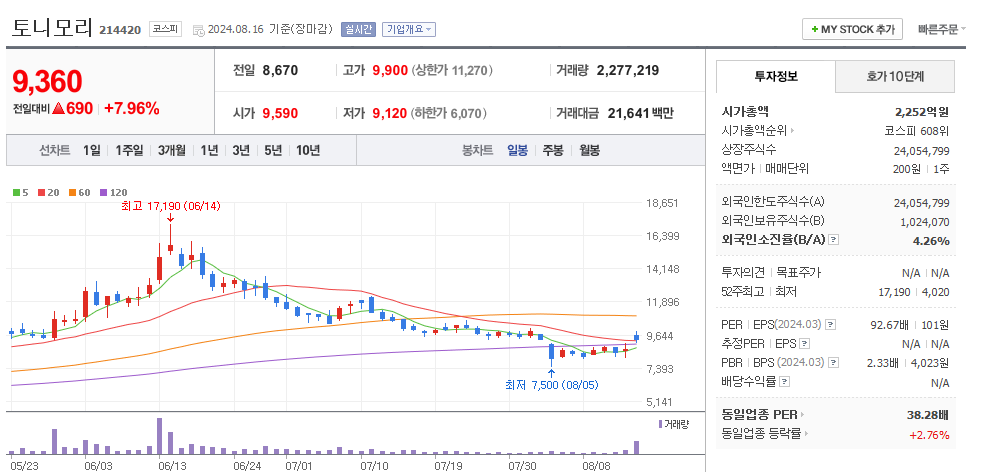Click the 전일 value 8,670
The image size is (983, 472).
(280, 70)
